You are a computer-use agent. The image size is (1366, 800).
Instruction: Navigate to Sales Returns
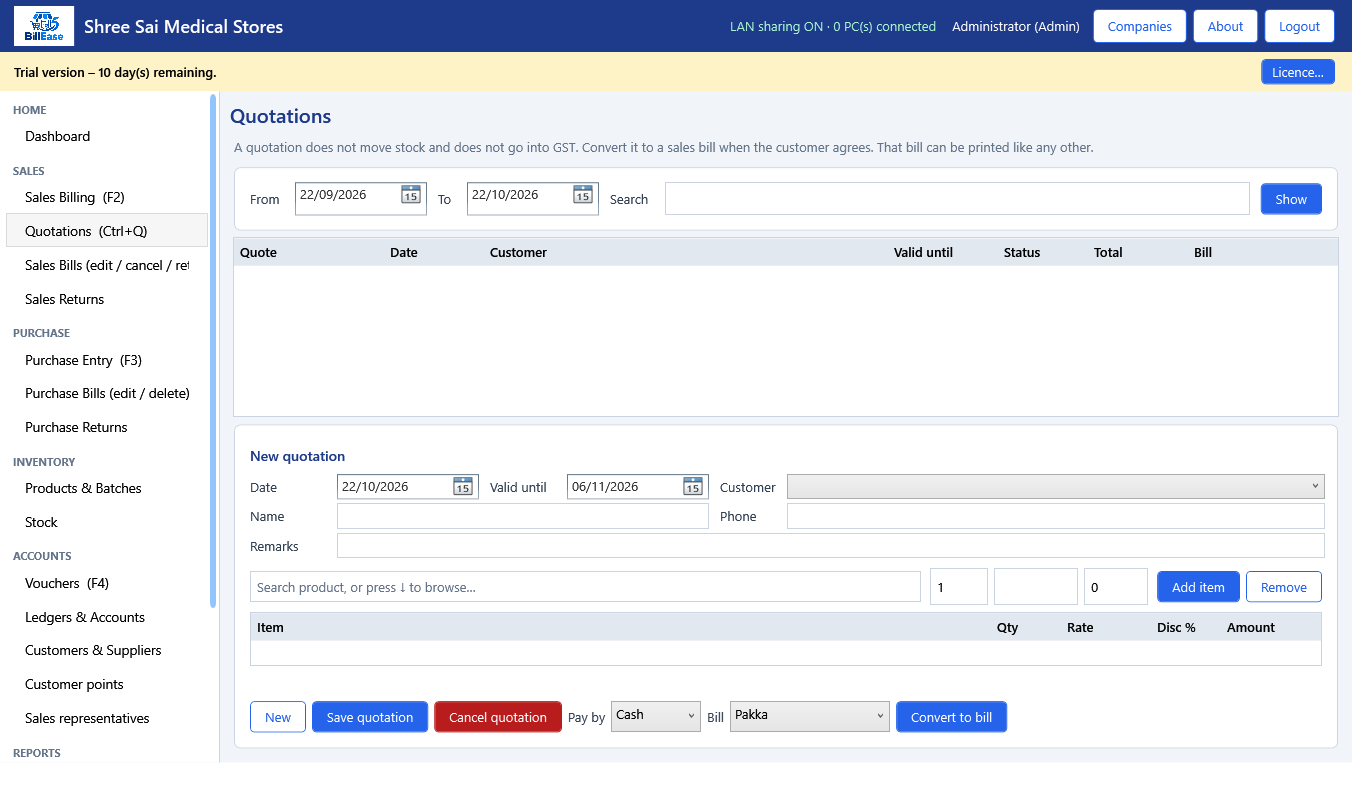(107, 299)
